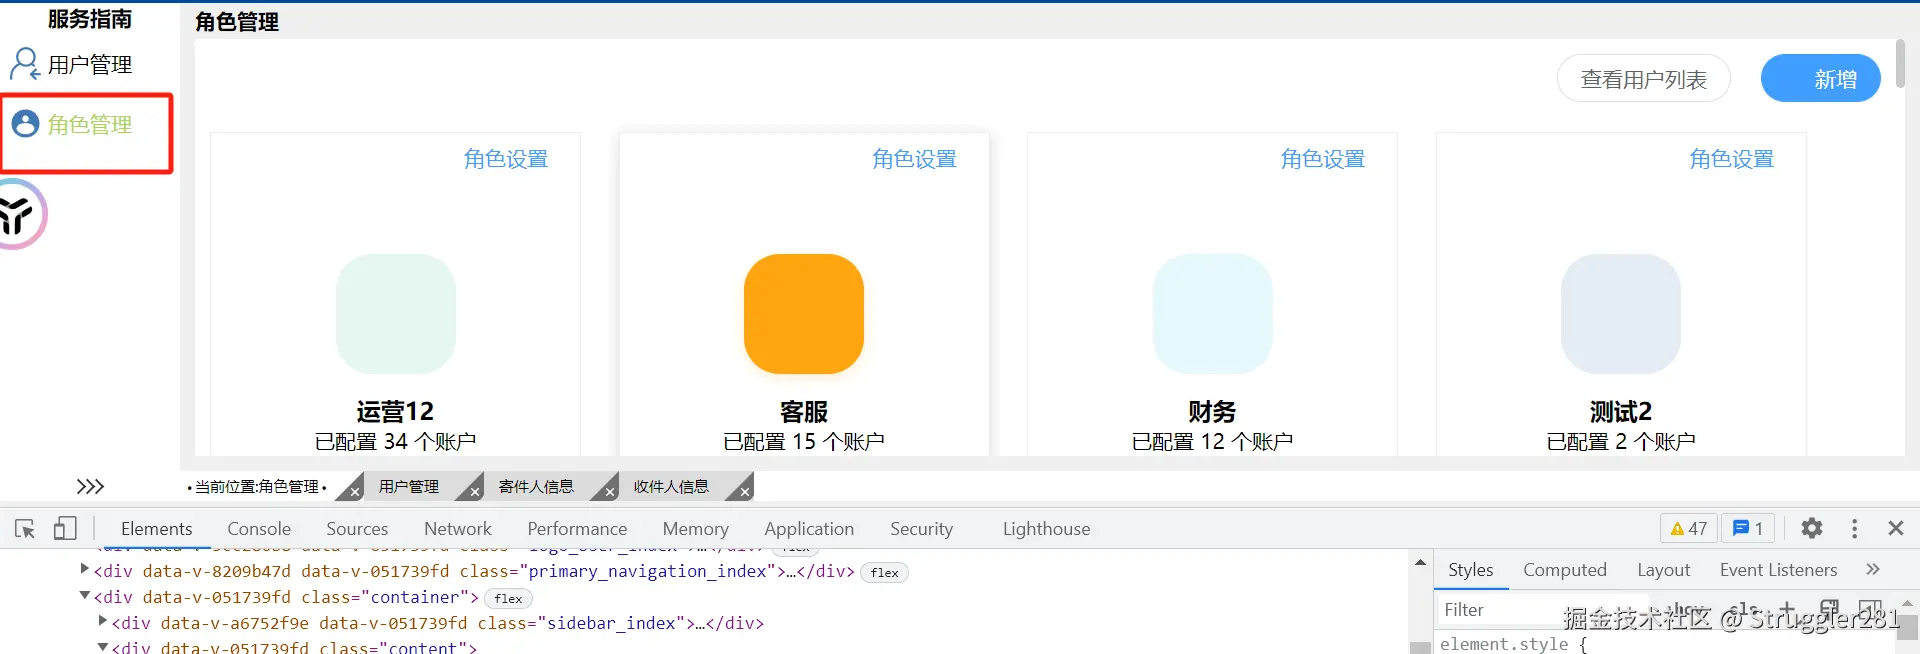
Task: Click the pale blue 测试2 role icon
Action: (1621, 313)
